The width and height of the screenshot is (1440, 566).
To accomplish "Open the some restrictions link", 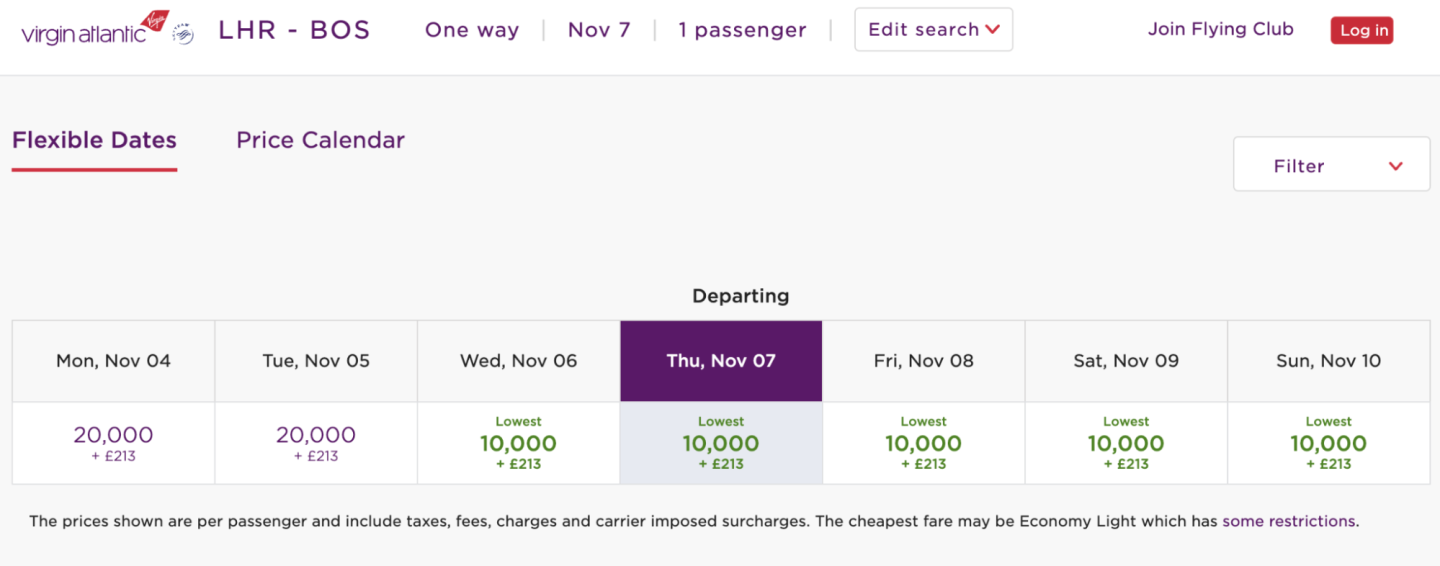I will [1289, 521].
